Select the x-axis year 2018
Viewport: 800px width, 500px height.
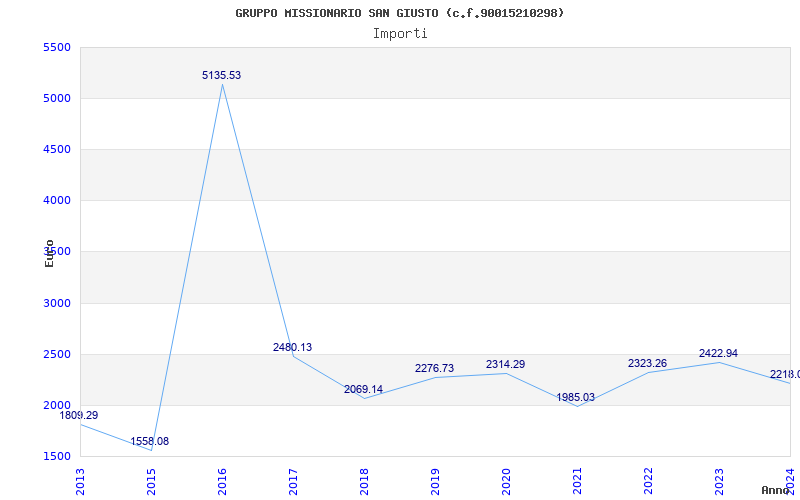[364, 481]
